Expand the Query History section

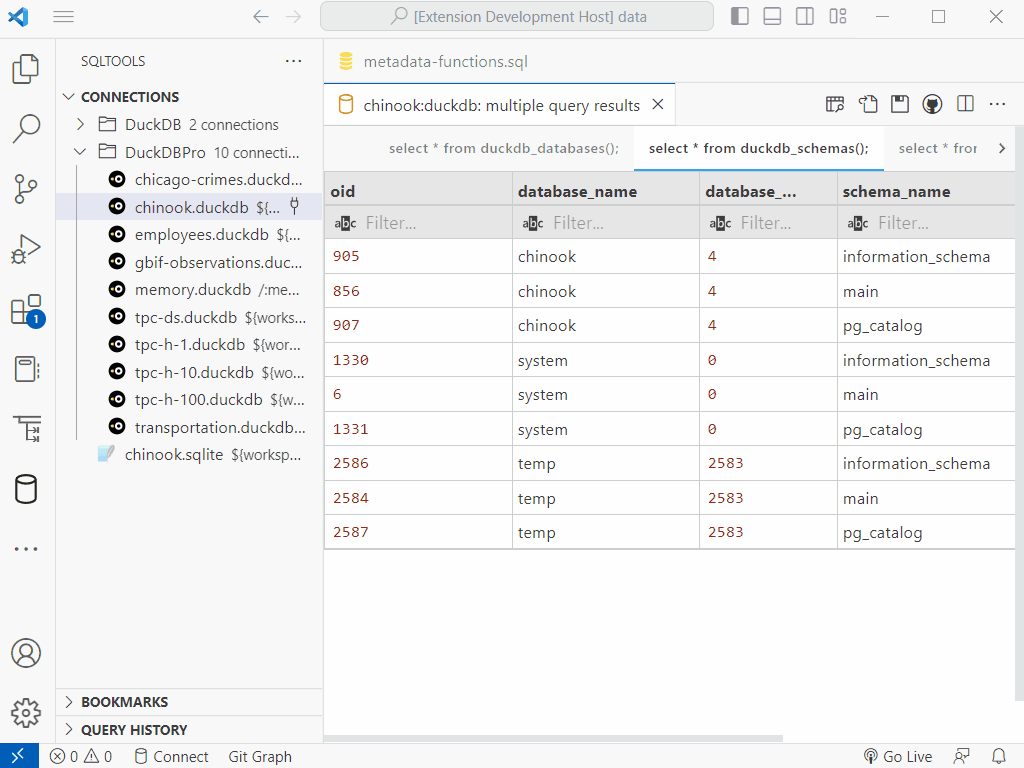[x=70, y=730]
